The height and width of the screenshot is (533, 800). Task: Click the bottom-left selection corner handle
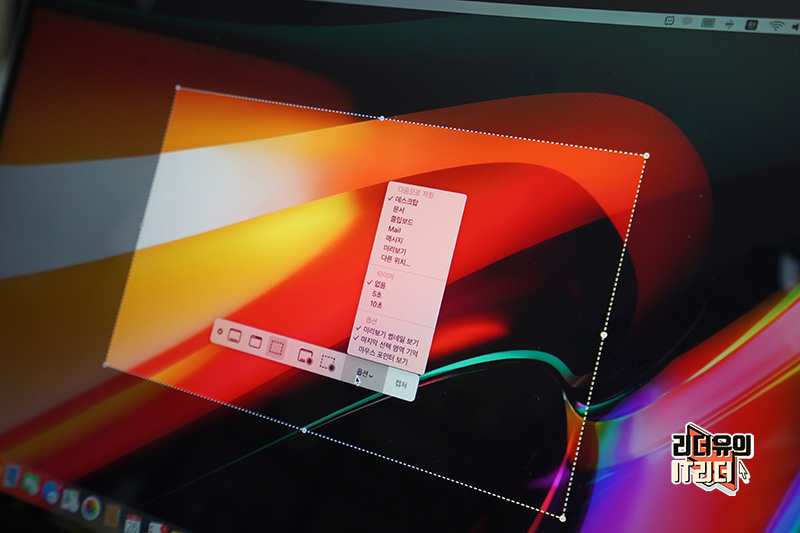coord(105,365)
